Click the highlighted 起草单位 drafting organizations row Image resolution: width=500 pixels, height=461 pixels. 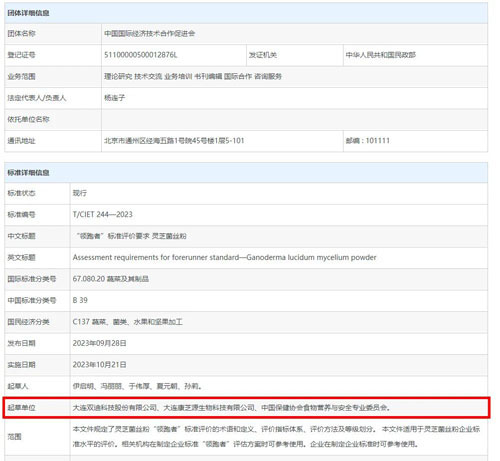coord(246,407)
